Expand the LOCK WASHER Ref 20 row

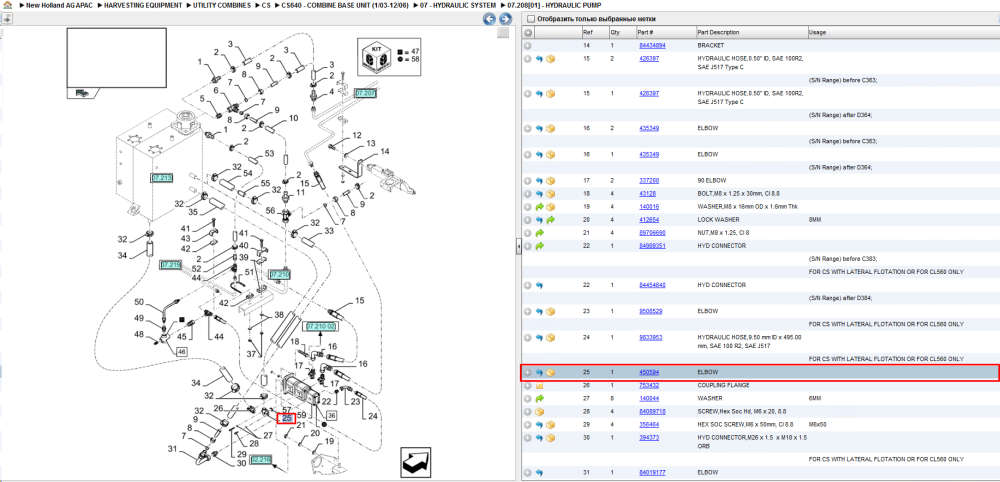(528, 220)
